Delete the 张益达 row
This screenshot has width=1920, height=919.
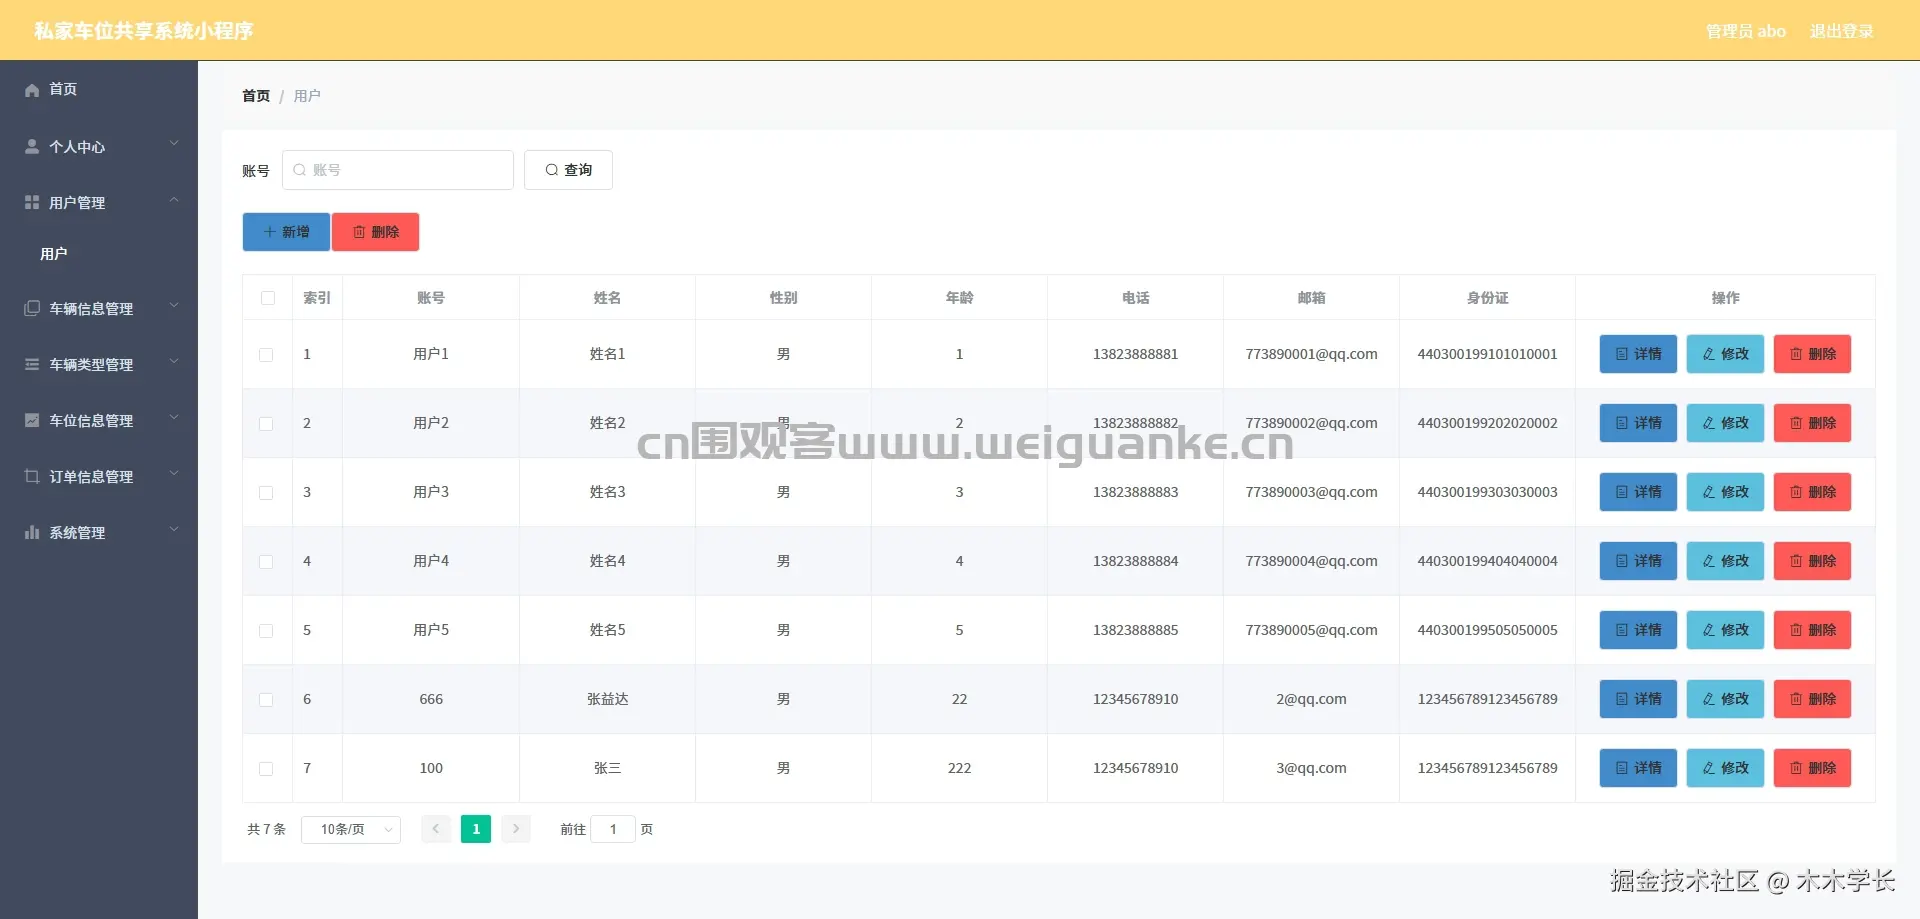[x=1812, y=699]
